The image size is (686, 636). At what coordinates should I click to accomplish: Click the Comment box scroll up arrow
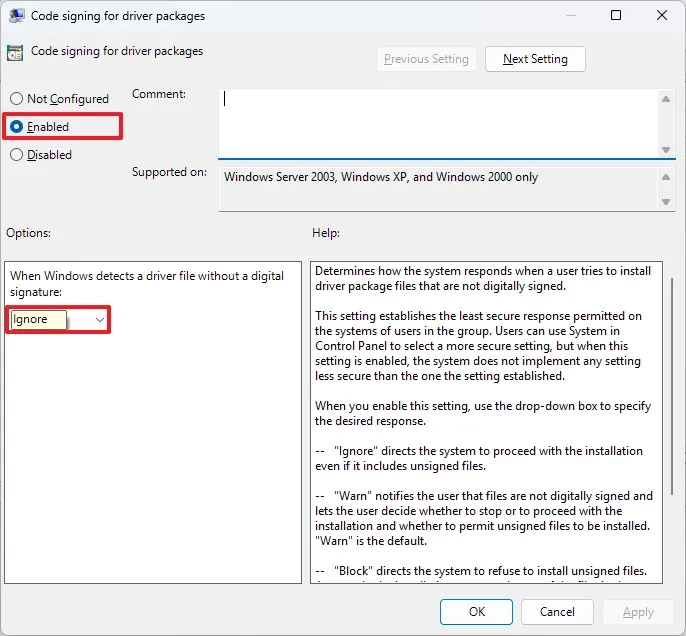[x=666, y=99]
